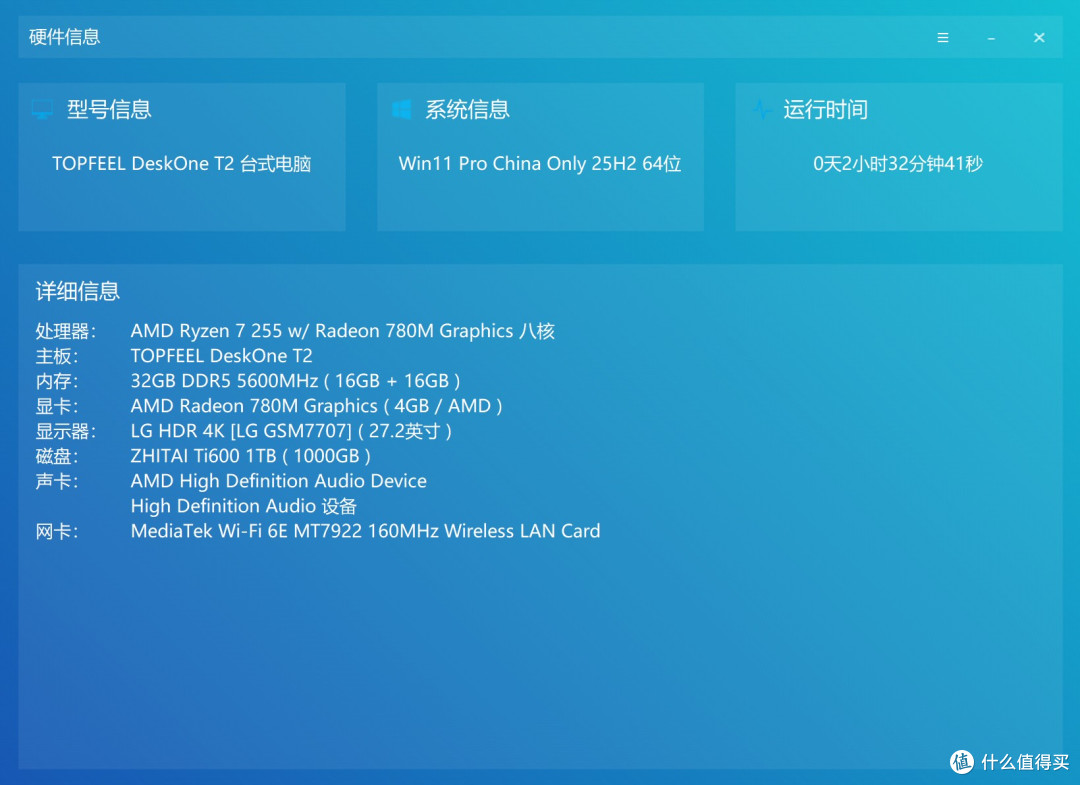Viewport: 1080px width, 785px height.
Task: Click High Definition Audio 设备 entry
Action: coord(244,506)
